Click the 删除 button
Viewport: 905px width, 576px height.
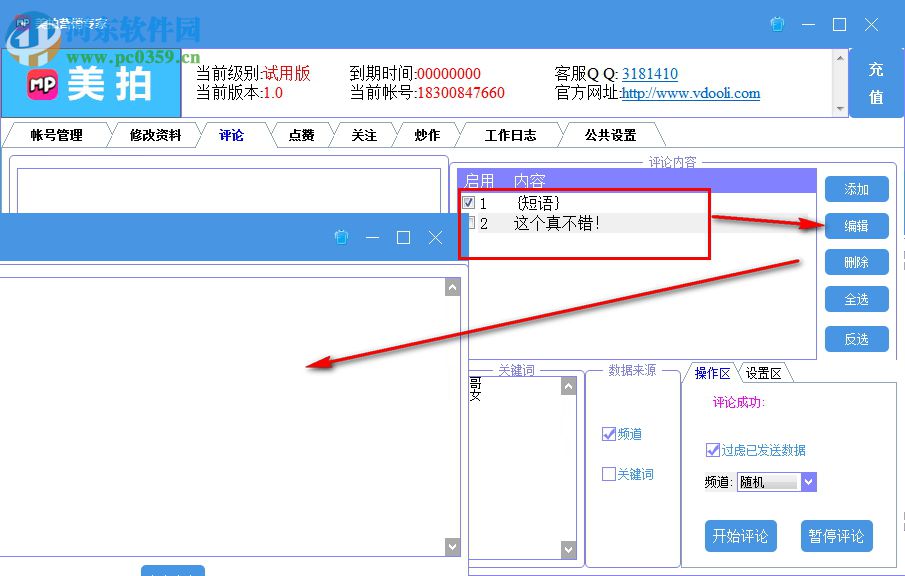pos(856,262)
